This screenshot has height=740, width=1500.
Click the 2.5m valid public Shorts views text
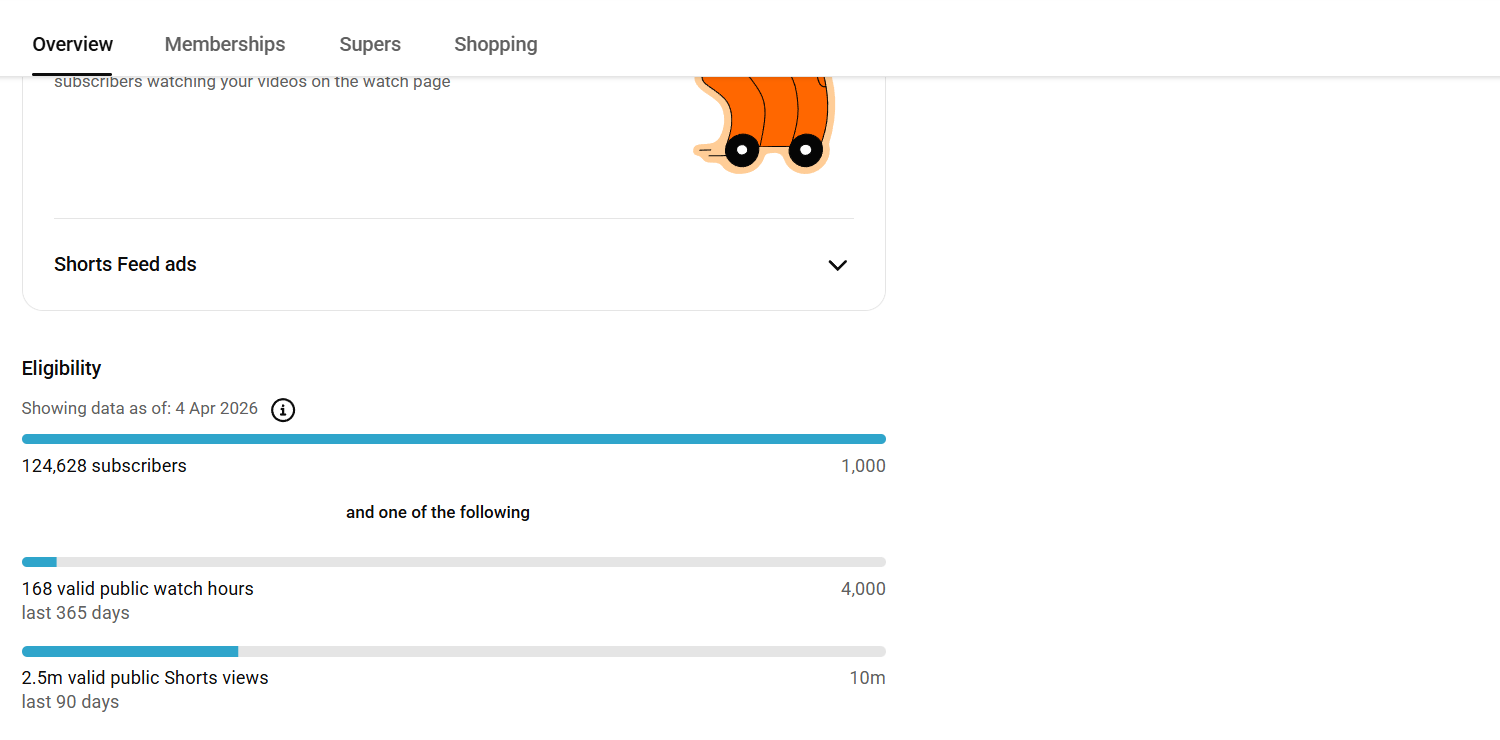(x=145, y=678)
